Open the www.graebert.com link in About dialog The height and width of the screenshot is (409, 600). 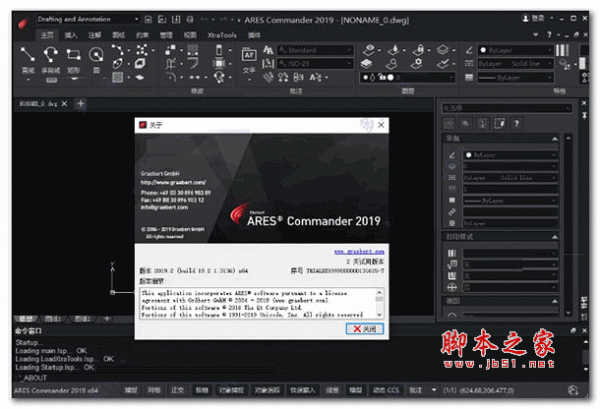359,251
